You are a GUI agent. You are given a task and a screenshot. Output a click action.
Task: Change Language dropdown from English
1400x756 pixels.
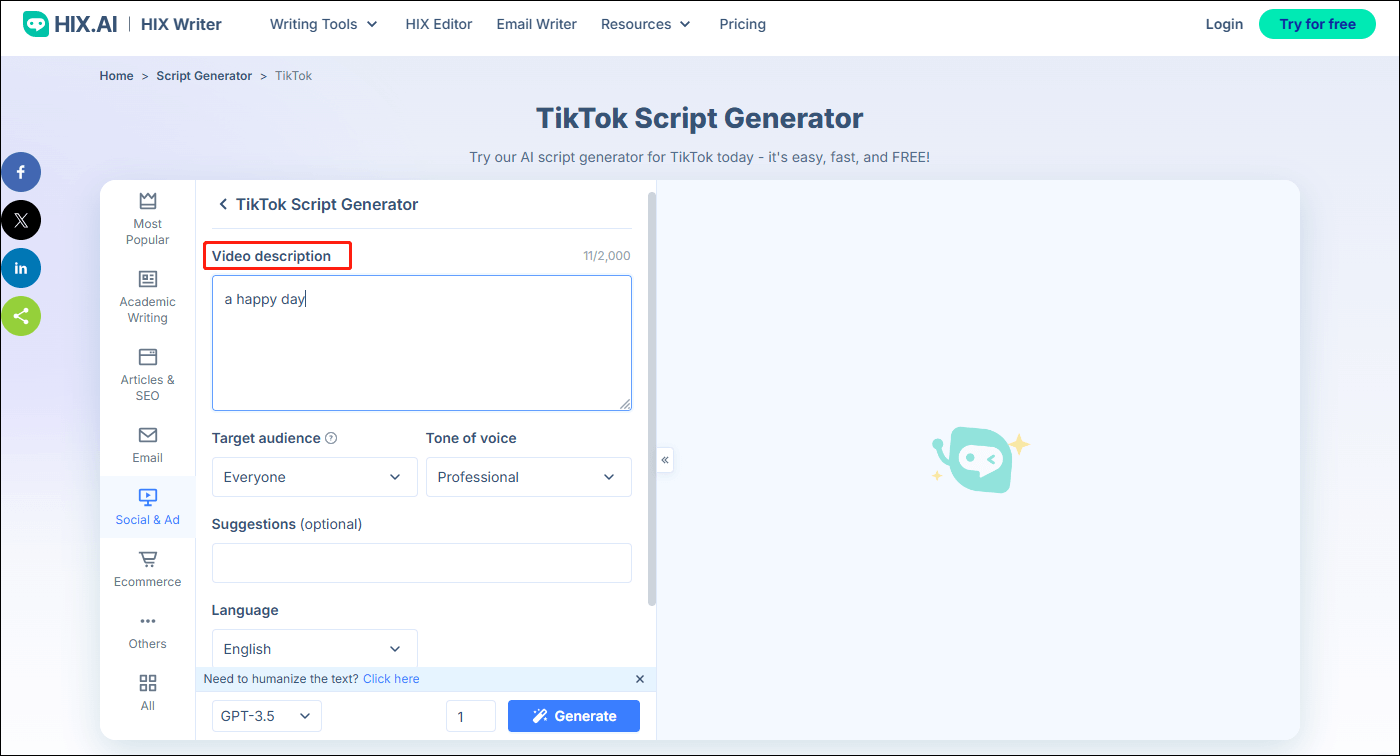tap(315, 648)
